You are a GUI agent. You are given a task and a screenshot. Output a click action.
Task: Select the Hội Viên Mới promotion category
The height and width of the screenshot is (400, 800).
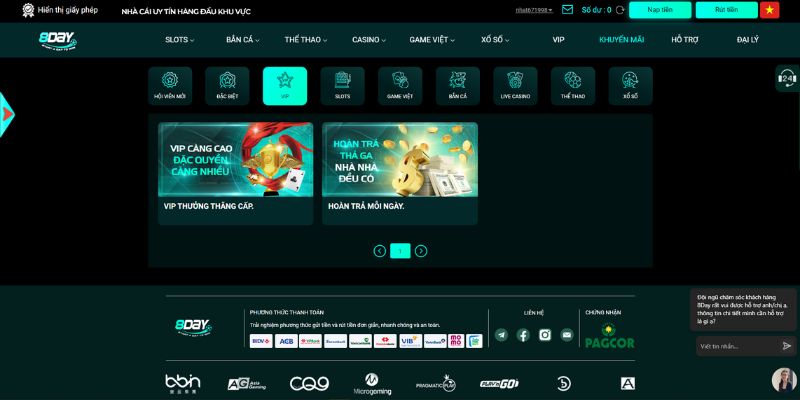click(170, 86)
